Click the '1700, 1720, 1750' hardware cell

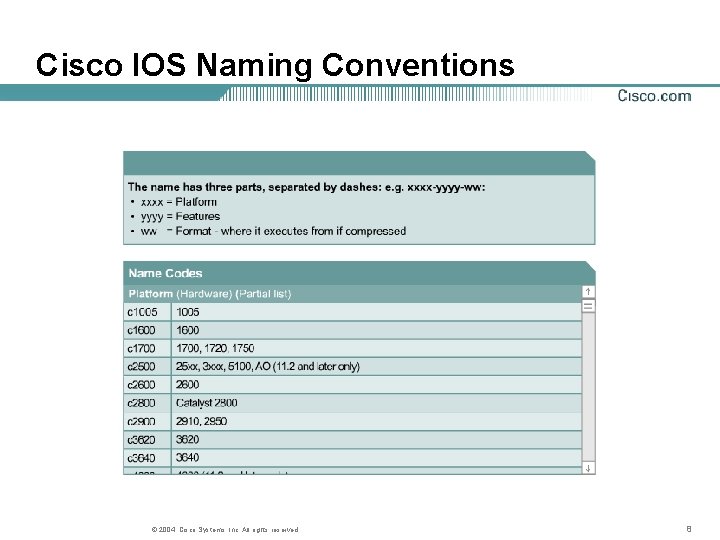click(x=377, y=349)
